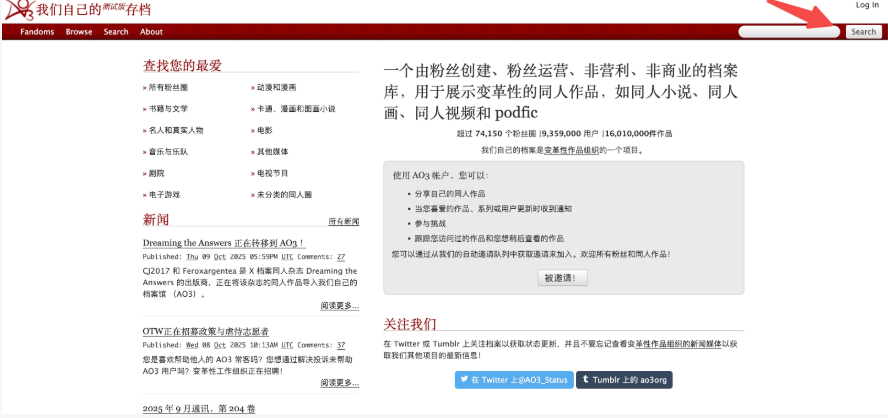Open the Fandoms menu
Screen dimensions: 888x418
coord(37,32)
